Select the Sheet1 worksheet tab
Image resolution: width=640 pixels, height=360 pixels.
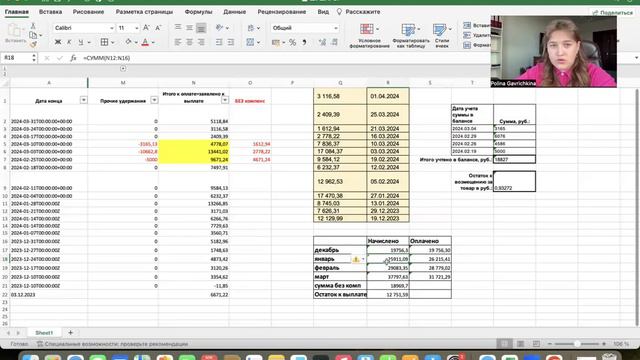point(44,333)
